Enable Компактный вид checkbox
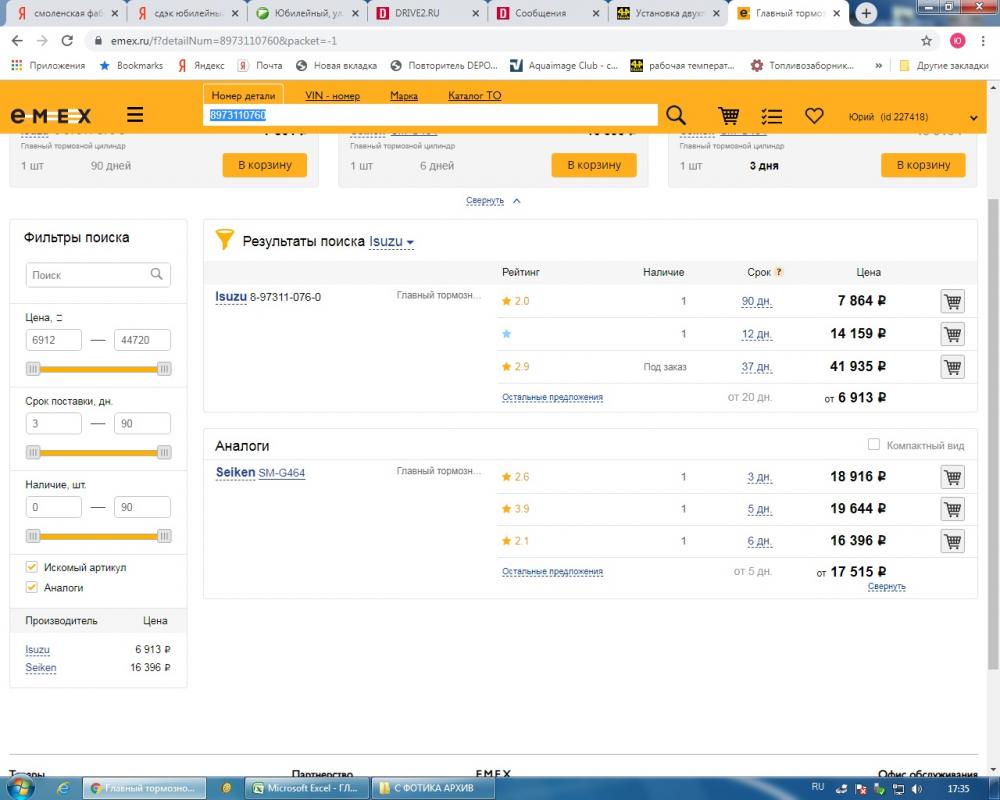Screen dimensions: 1000x800 [874, 444]
